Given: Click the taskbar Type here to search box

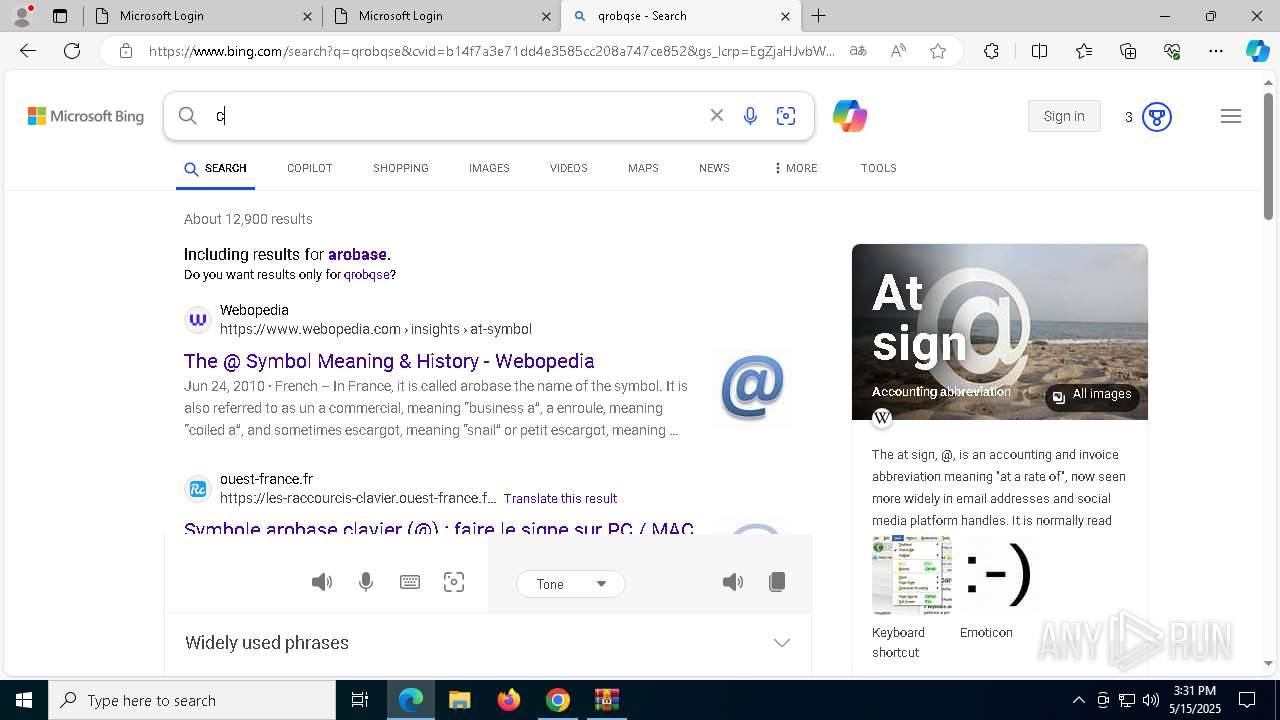Looking at the screenshot, I should [192, 700].
